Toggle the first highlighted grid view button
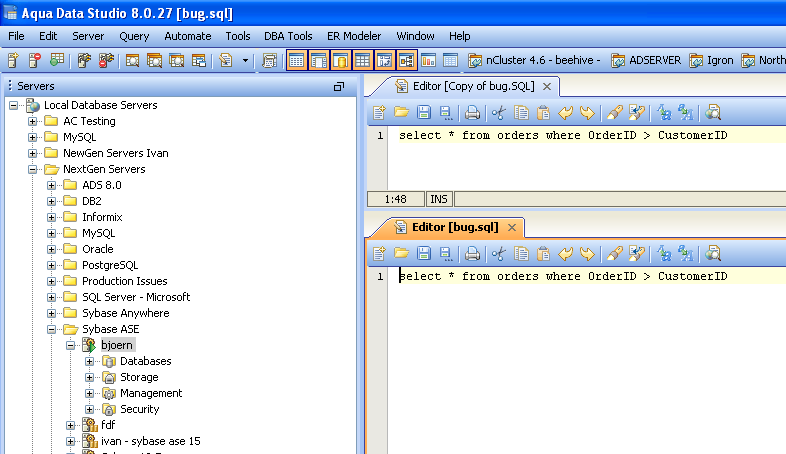 [x=296, y=61]
